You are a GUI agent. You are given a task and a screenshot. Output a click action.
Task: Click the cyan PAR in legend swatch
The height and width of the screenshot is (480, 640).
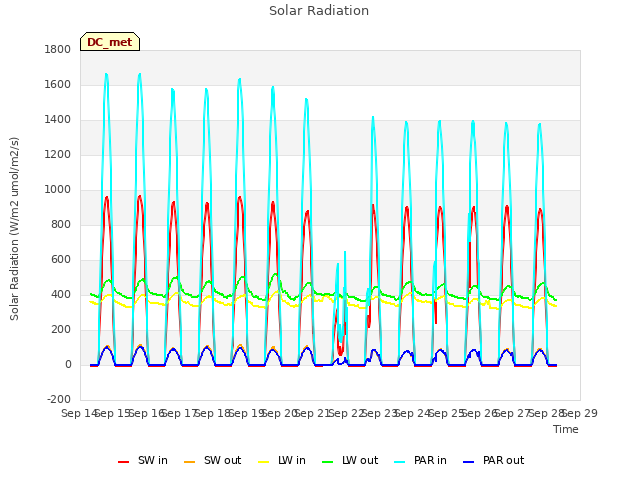click(400, 462)
